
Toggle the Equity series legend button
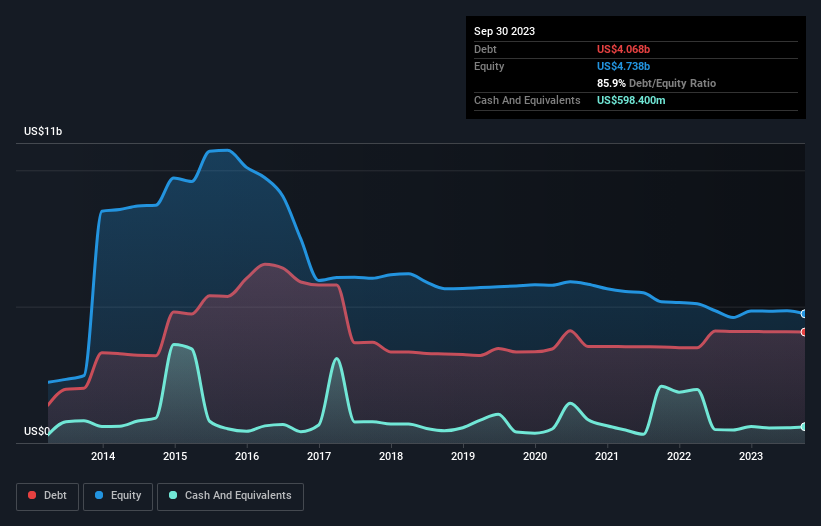[118, 496]
